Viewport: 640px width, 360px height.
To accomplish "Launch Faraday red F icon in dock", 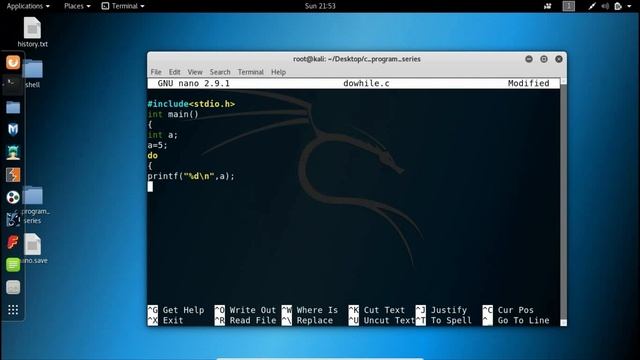I will [13, 242].
